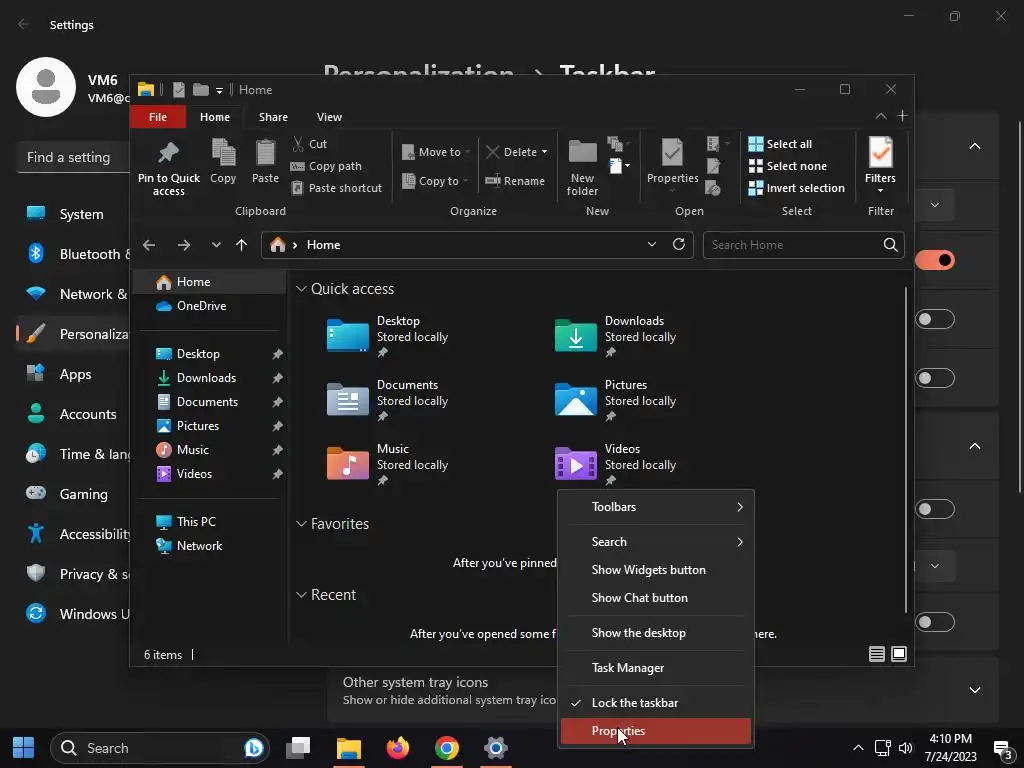1024x768 pixels.
Task: Select Task Manager from context menu
Action: 656,667
